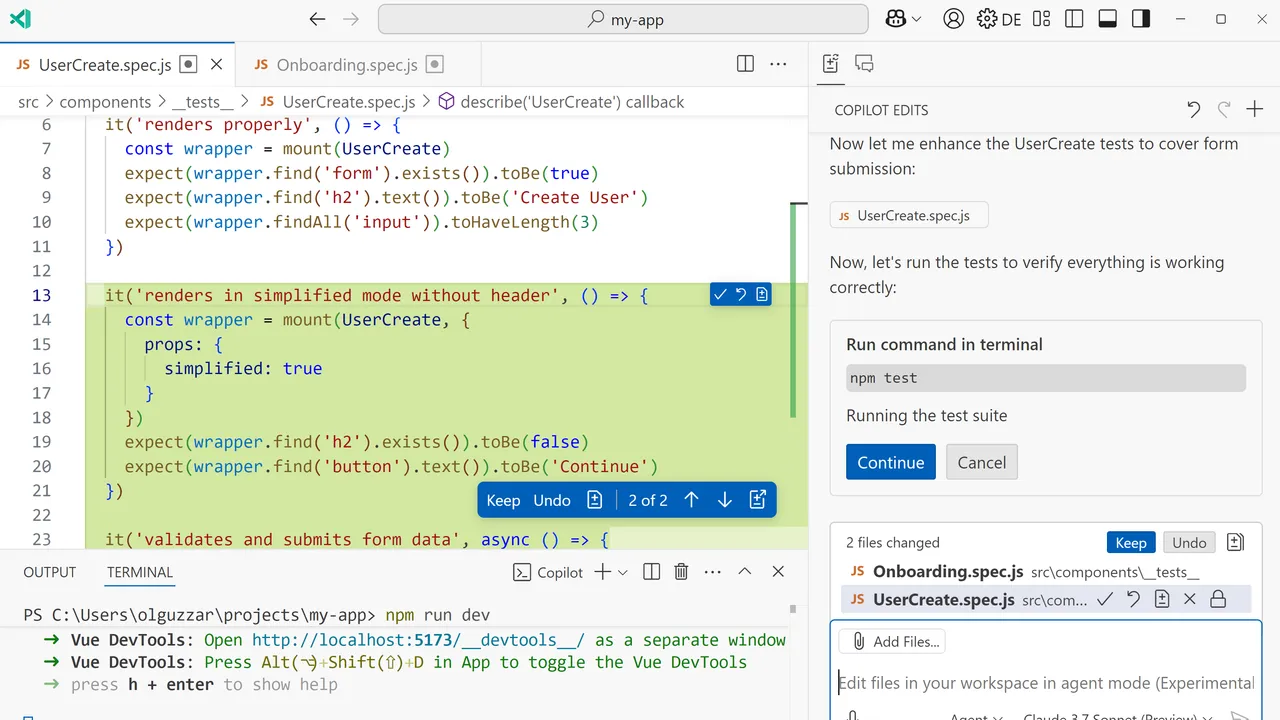Click 'components' in the breadcrumb
The image size is (1280, 720).
105,102
